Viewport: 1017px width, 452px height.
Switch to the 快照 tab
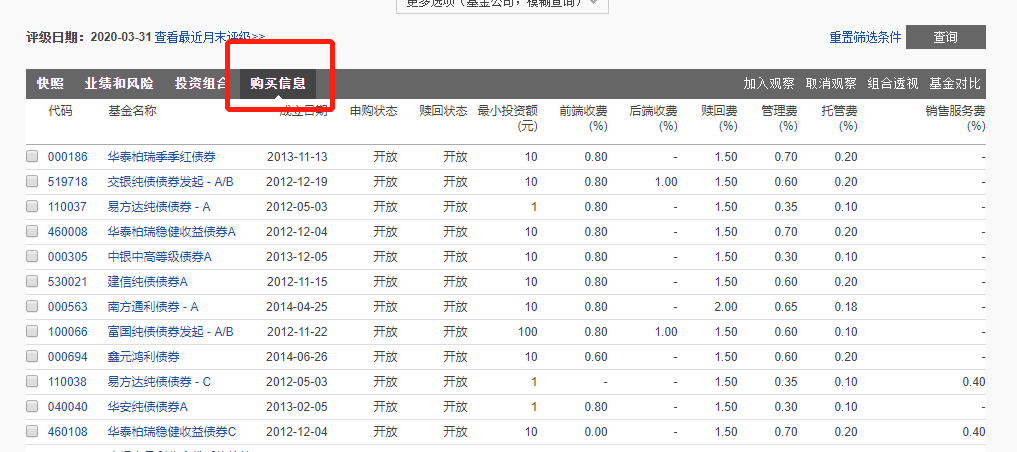pyautogui.click(x=49, y=84)
